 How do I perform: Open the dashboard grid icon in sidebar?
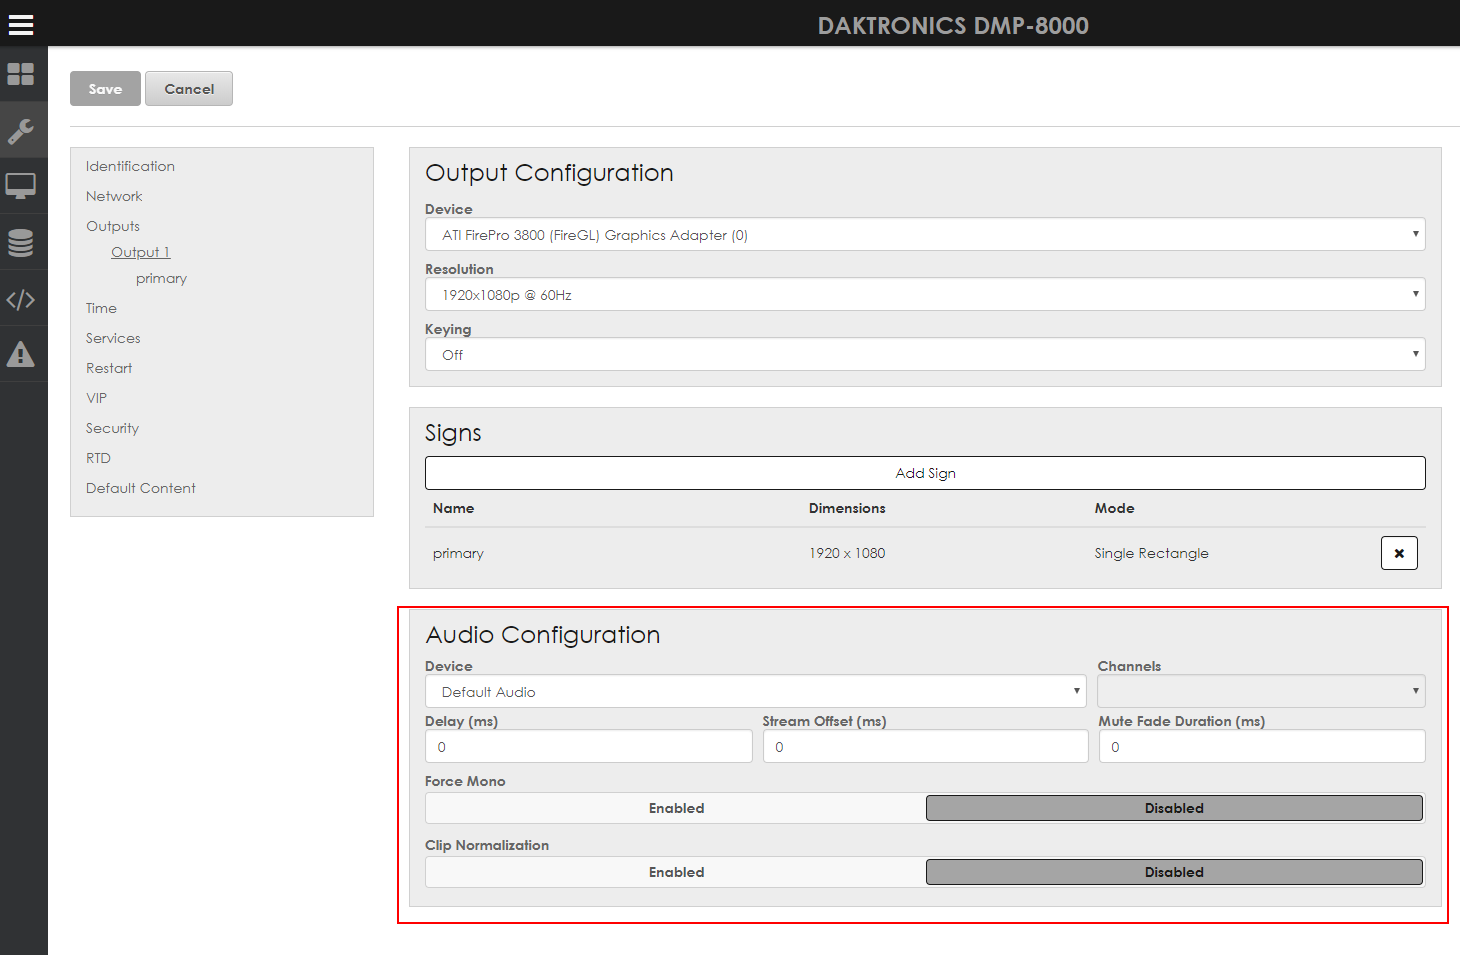(21, 74)
